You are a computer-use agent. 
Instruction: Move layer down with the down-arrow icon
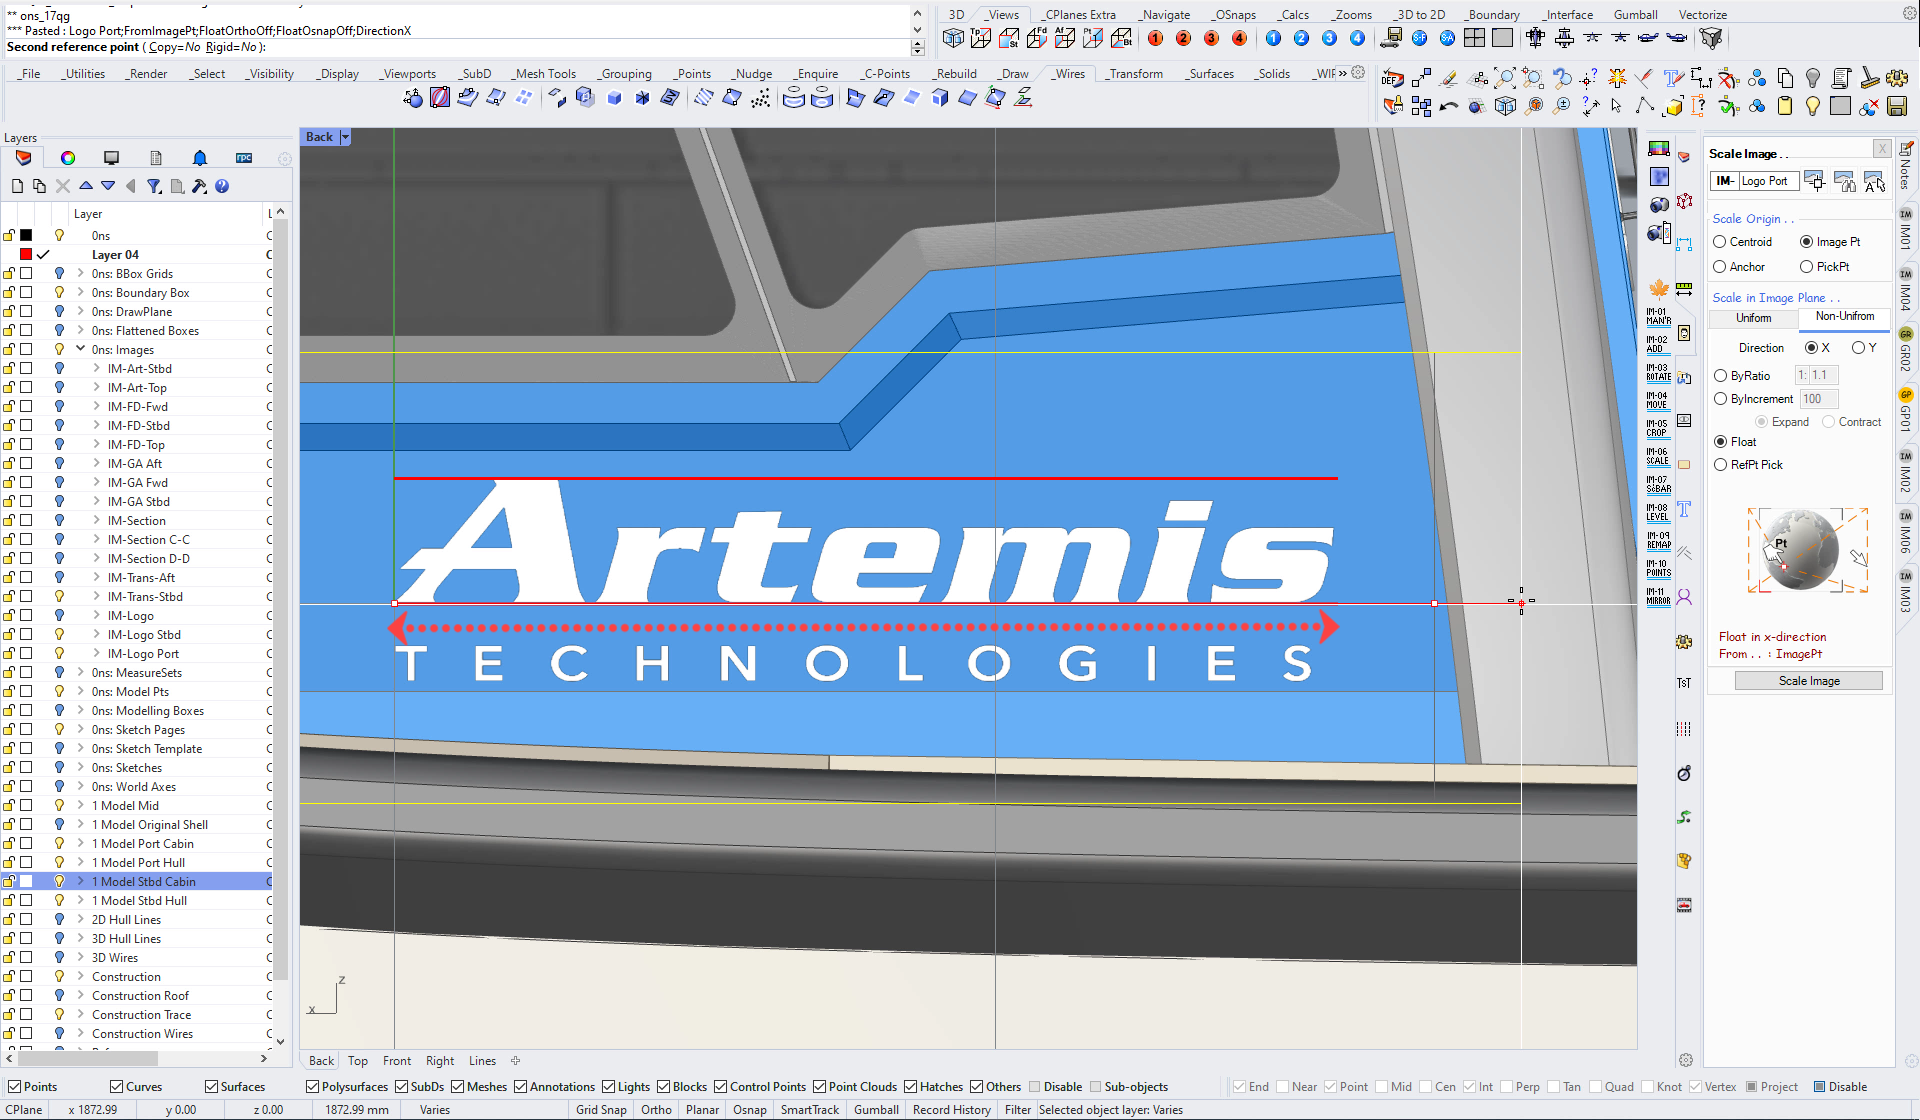108,186
